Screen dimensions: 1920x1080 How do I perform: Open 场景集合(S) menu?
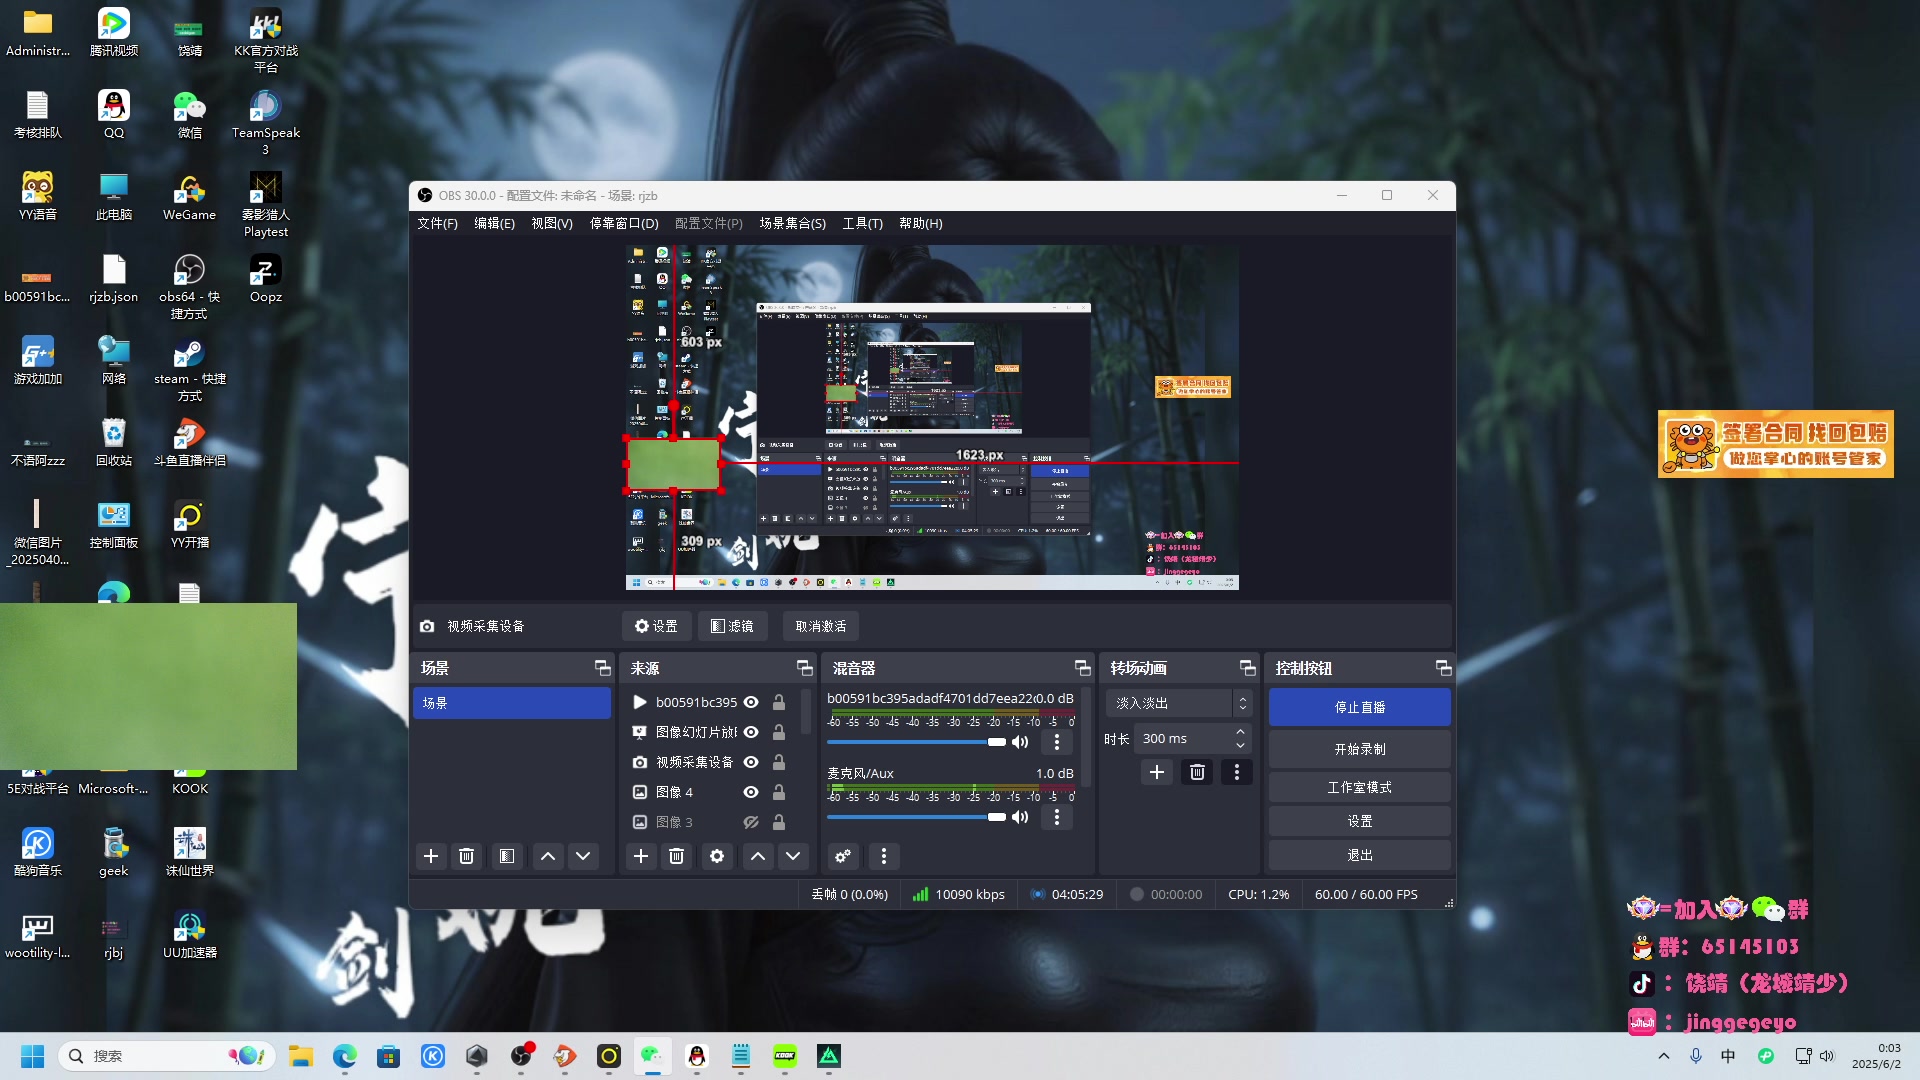[x=792, y=223]
